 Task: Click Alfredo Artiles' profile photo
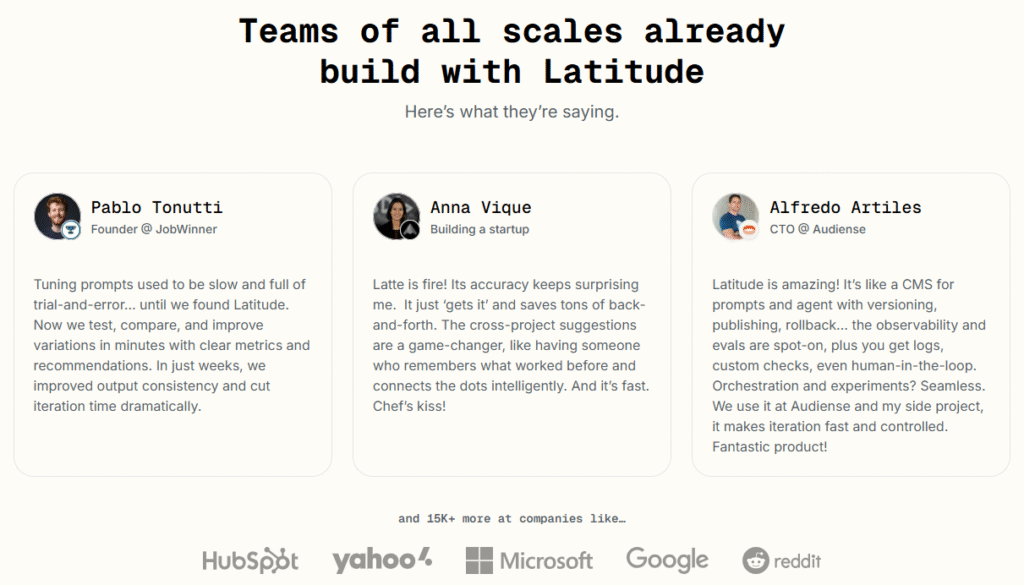click(736, 216)
